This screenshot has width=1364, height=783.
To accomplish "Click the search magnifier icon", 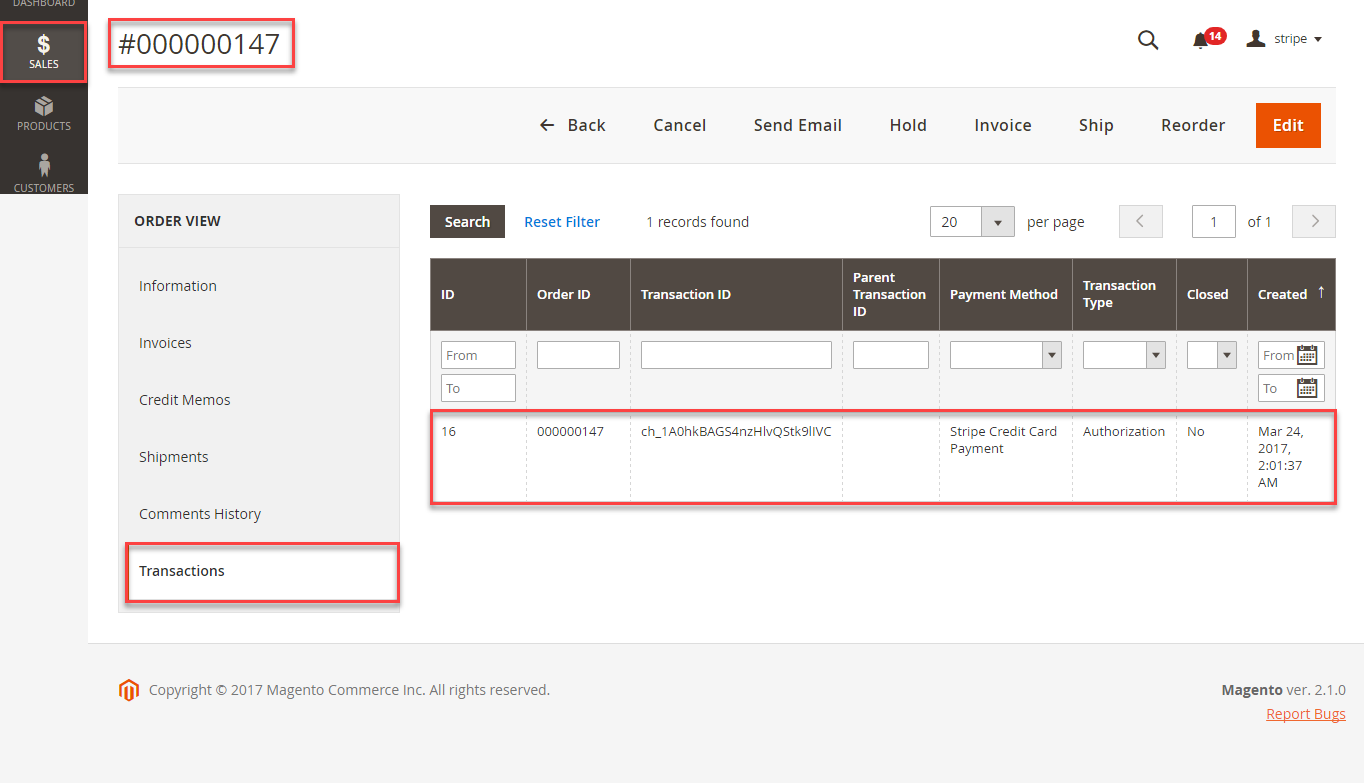I will [x=1148, y=40].
